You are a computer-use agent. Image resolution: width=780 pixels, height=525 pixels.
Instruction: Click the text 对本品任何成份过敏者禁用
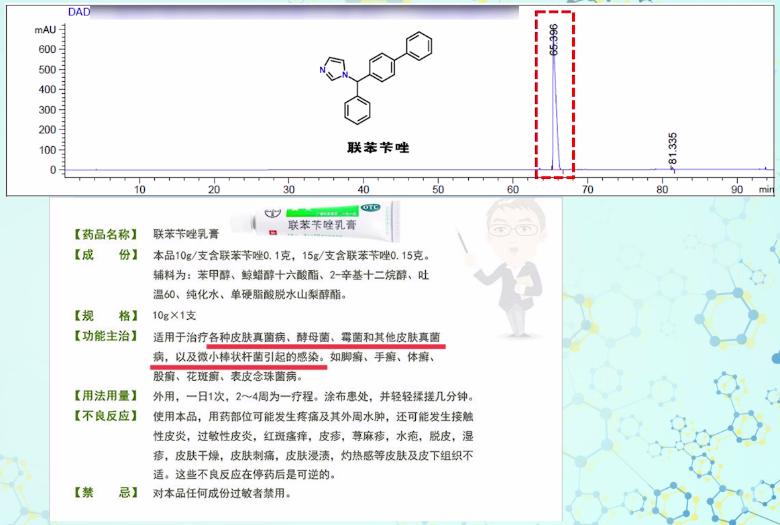tap(222, 493)
